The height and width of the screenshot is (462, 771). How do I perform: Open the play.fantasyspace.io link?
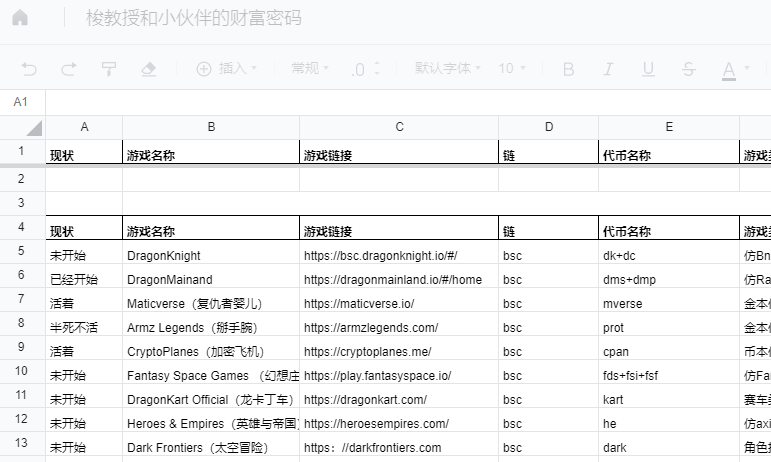pyautogui.click(x=378, y=376)
